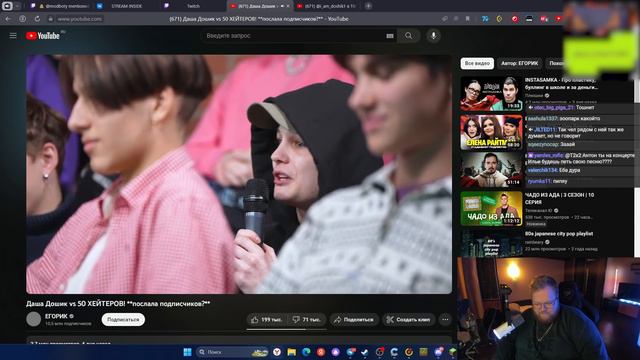Switch to the second YouTube tab
The height and width of the screenshot is (360, 640).
coord(327,6)
